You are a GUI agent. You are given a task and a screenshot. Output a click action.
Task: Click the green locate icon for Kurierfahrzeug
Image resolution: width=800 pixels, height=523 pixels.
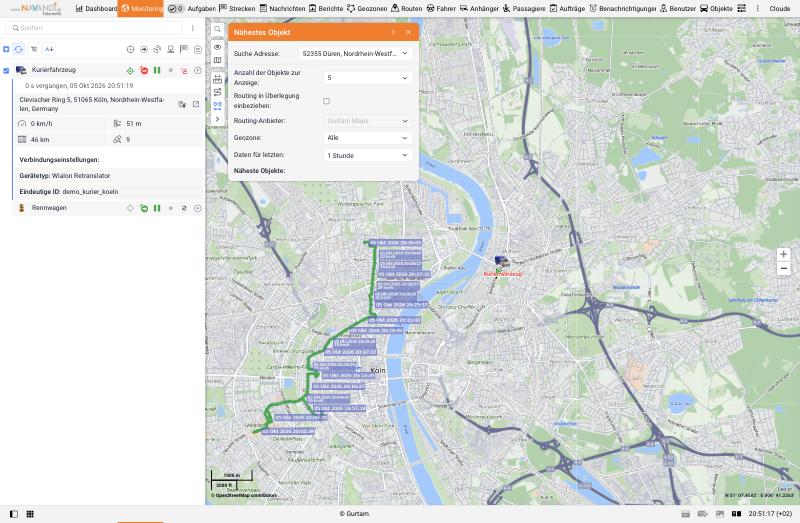pos(130,71)
